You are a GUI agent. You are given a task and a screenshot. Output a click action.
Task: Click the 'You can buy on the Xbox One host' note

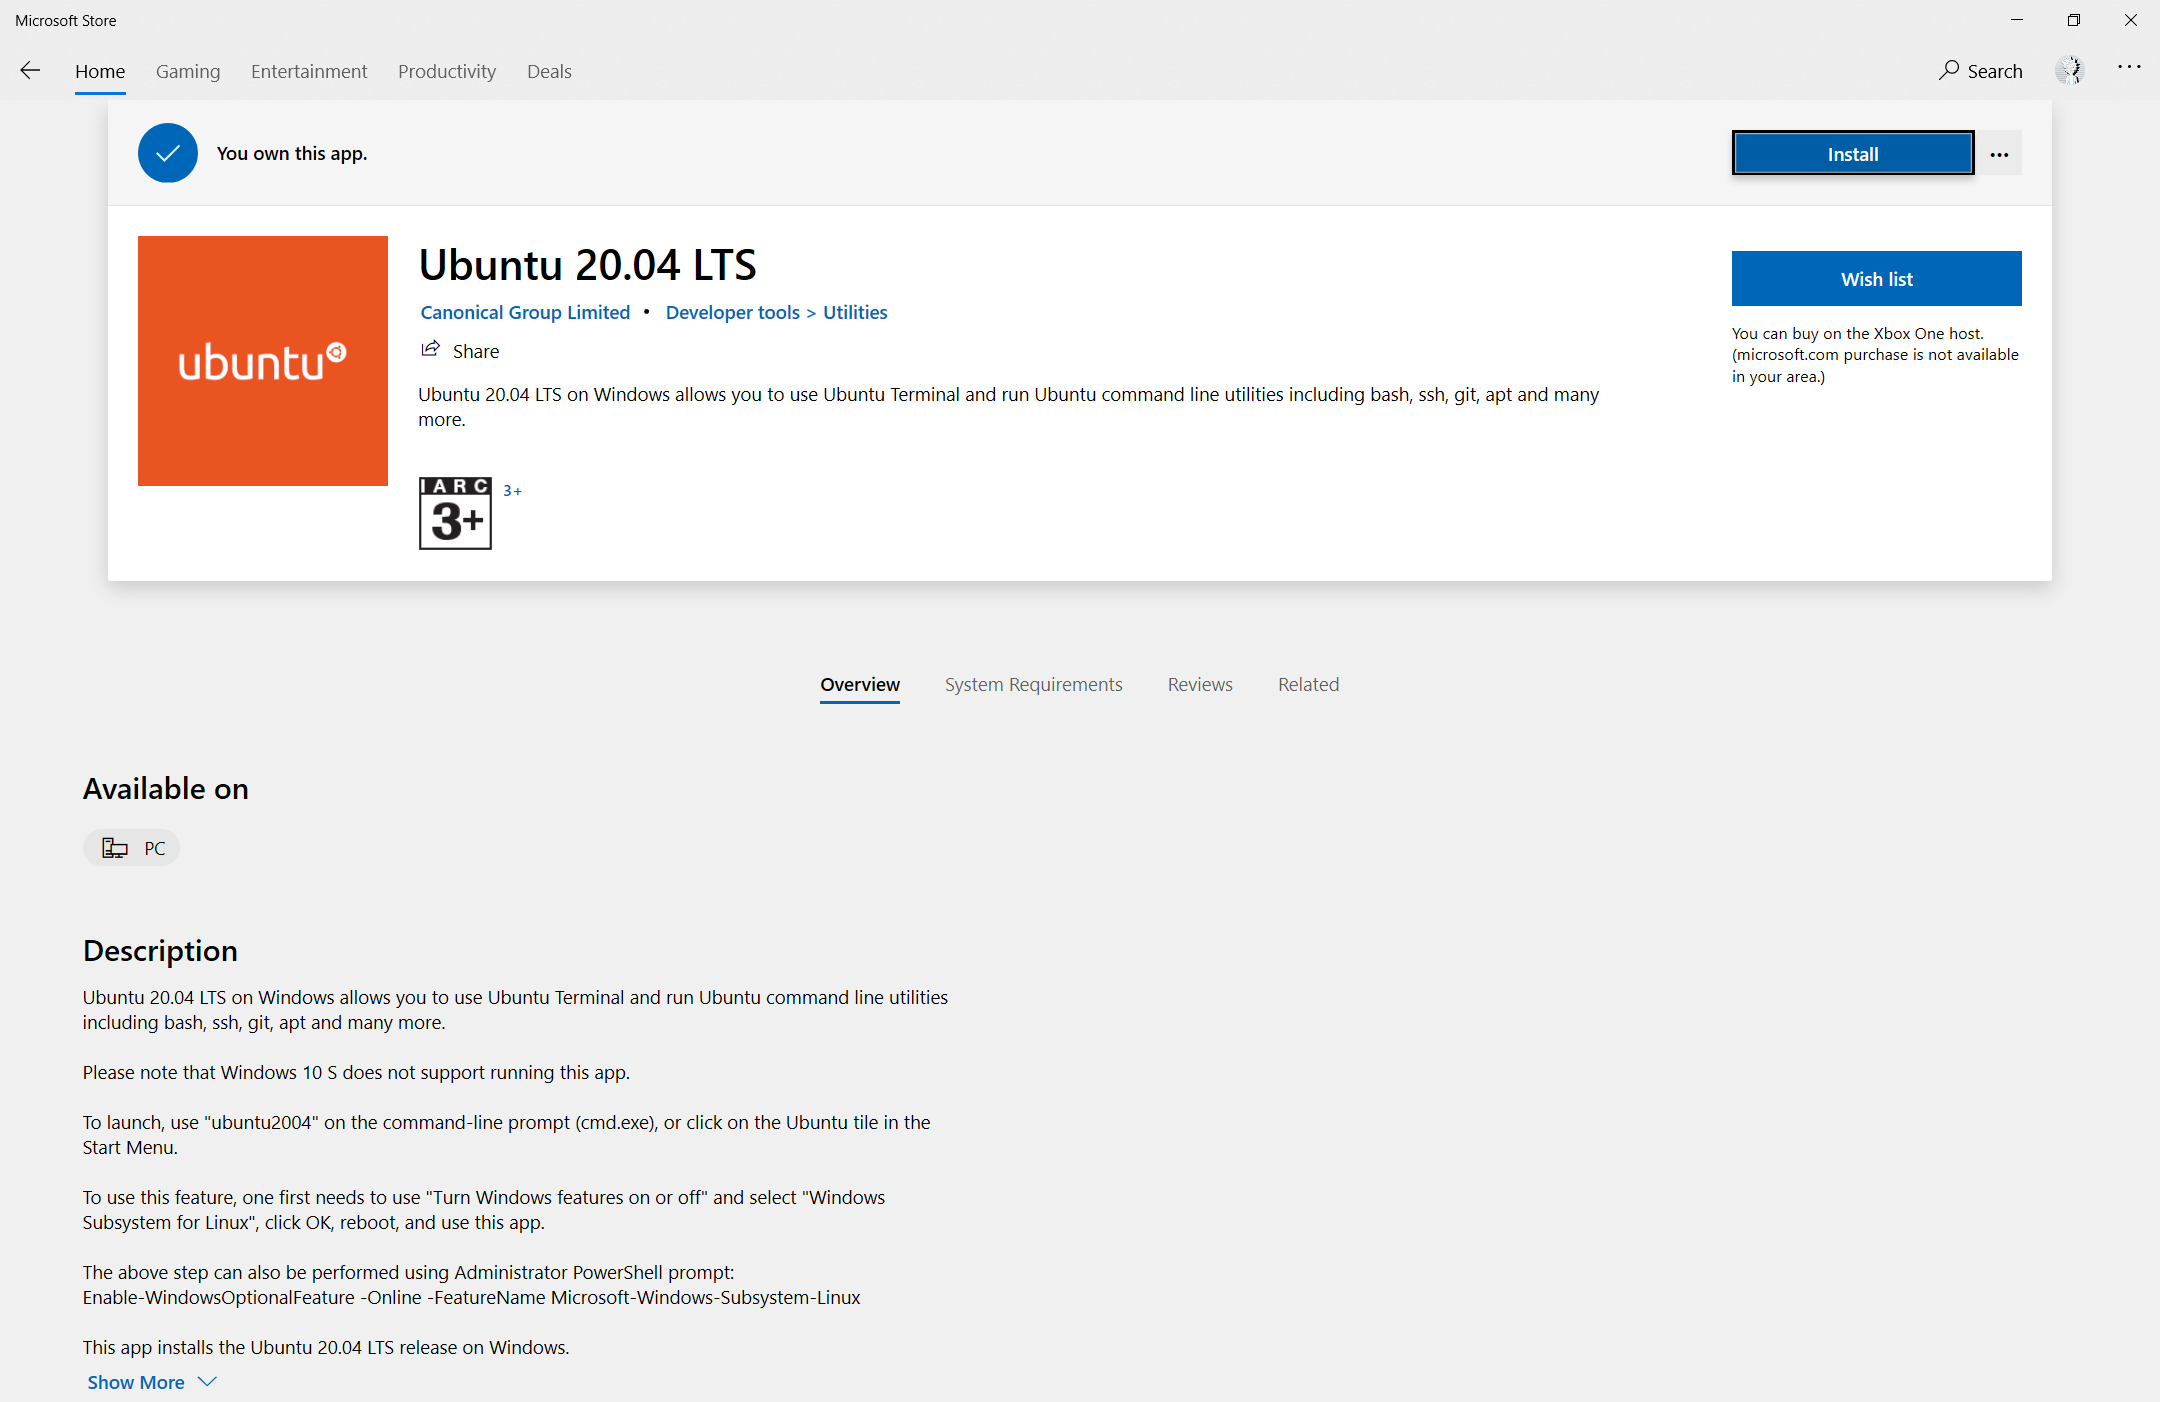coord(1875,355)
